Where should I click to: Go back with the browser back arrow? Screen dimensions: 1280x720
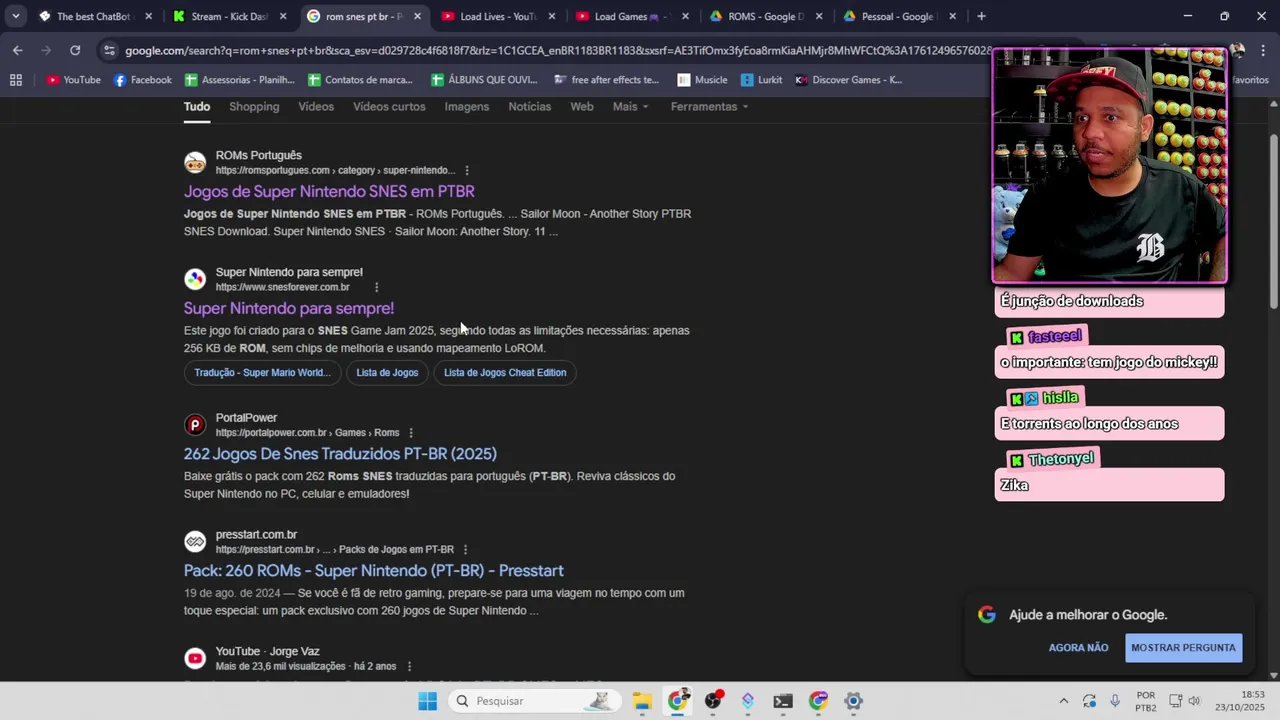tap(18, 50)
